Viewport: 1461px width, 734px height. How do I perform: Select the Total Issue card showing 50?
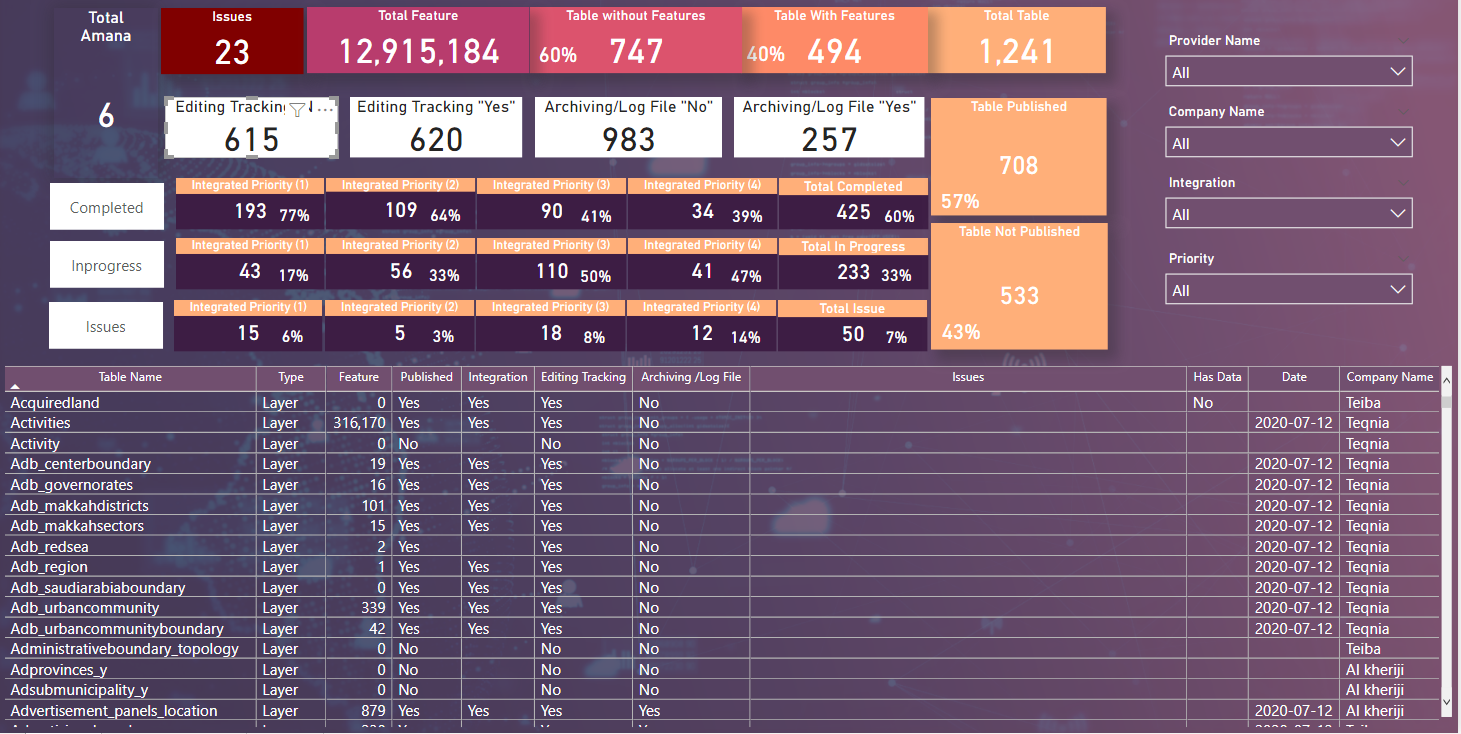pyautogui.click(x=852, y=326)
